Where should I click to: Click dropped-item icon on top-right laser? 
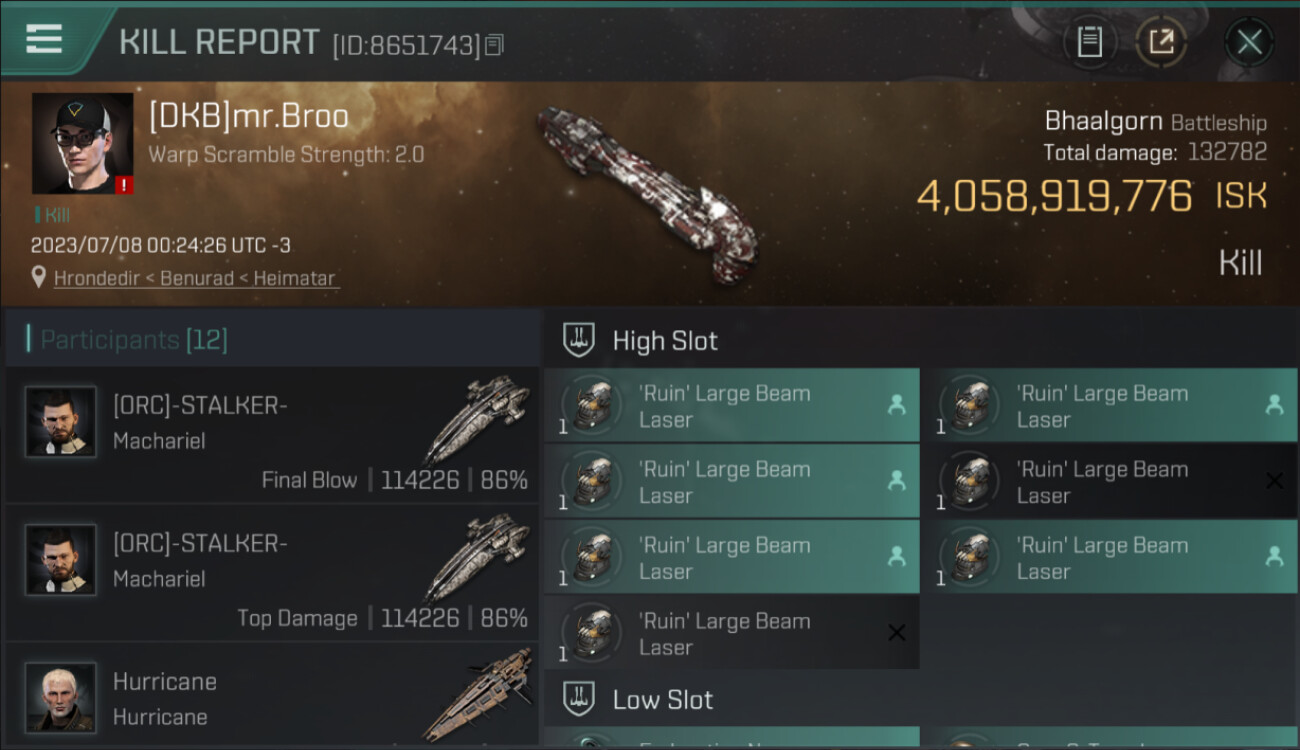click(1274, 405)
